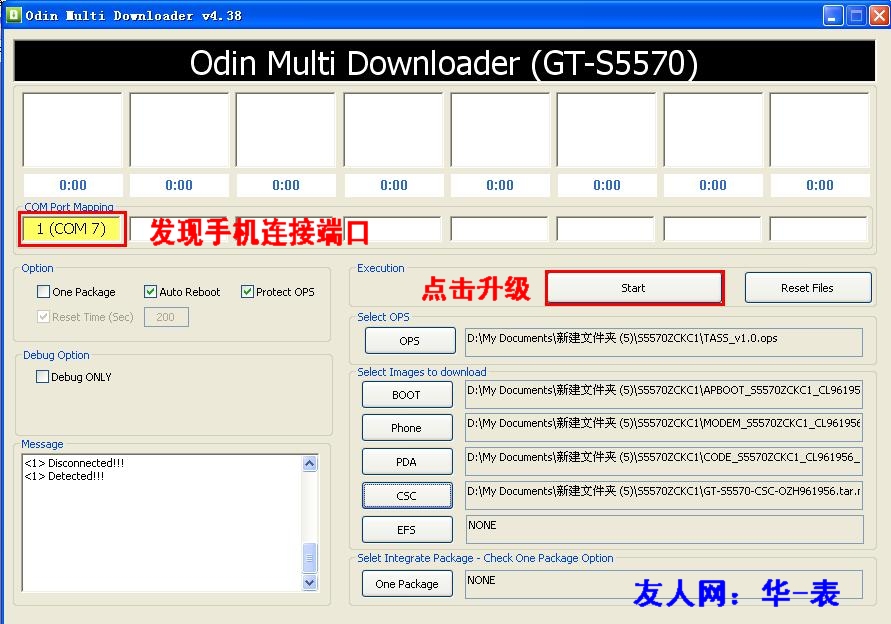Toggle the Reset Time (Sec) checkbox
The width and height of the screenshot is (891, 624).
[43, 317]
